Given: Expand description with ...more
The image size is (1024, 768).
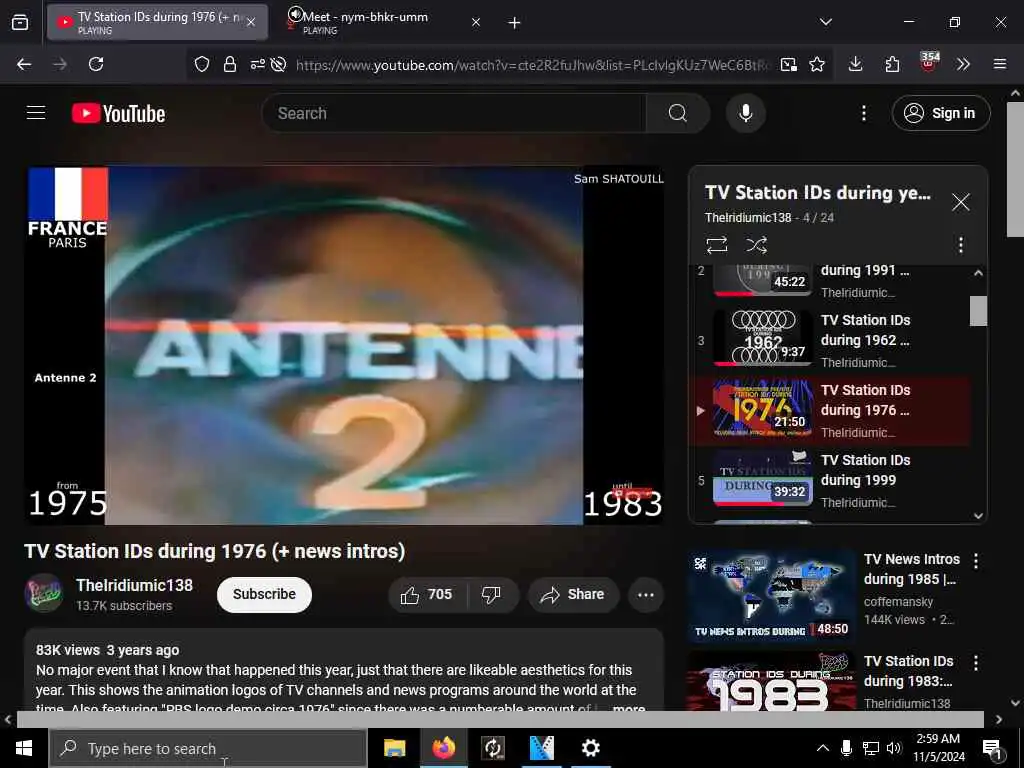Looking at the screenshot, I should [628, 707].
